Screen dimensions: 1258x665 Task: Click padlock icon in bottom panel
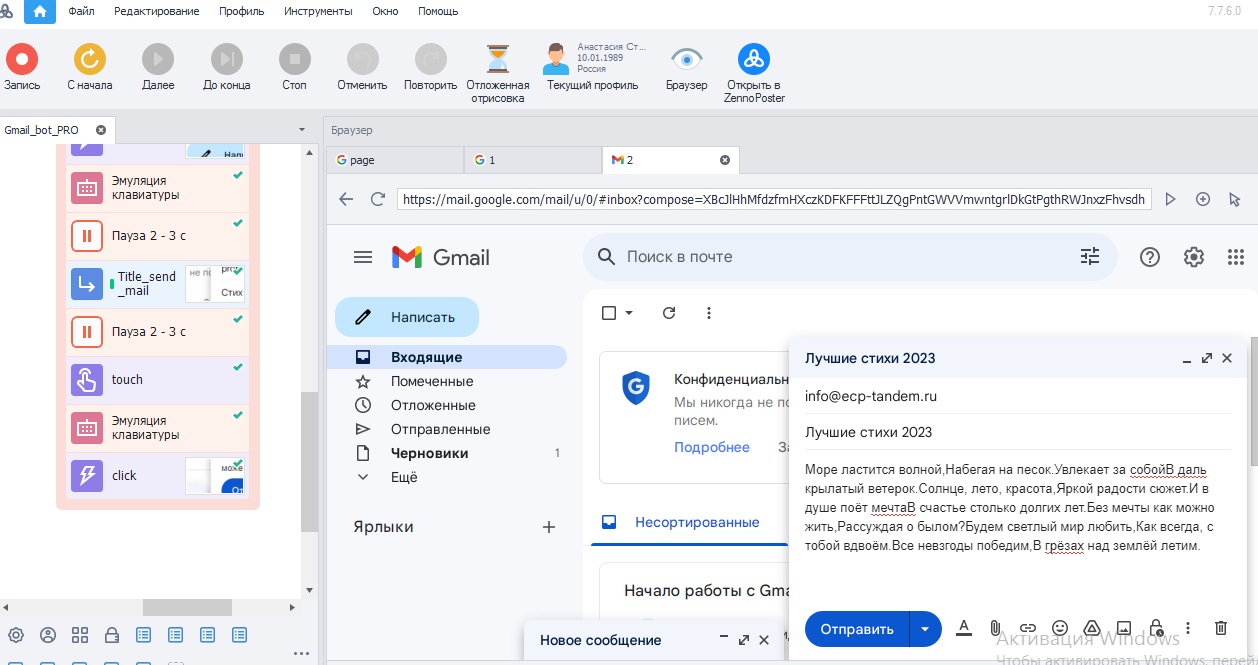pos(112,635)
